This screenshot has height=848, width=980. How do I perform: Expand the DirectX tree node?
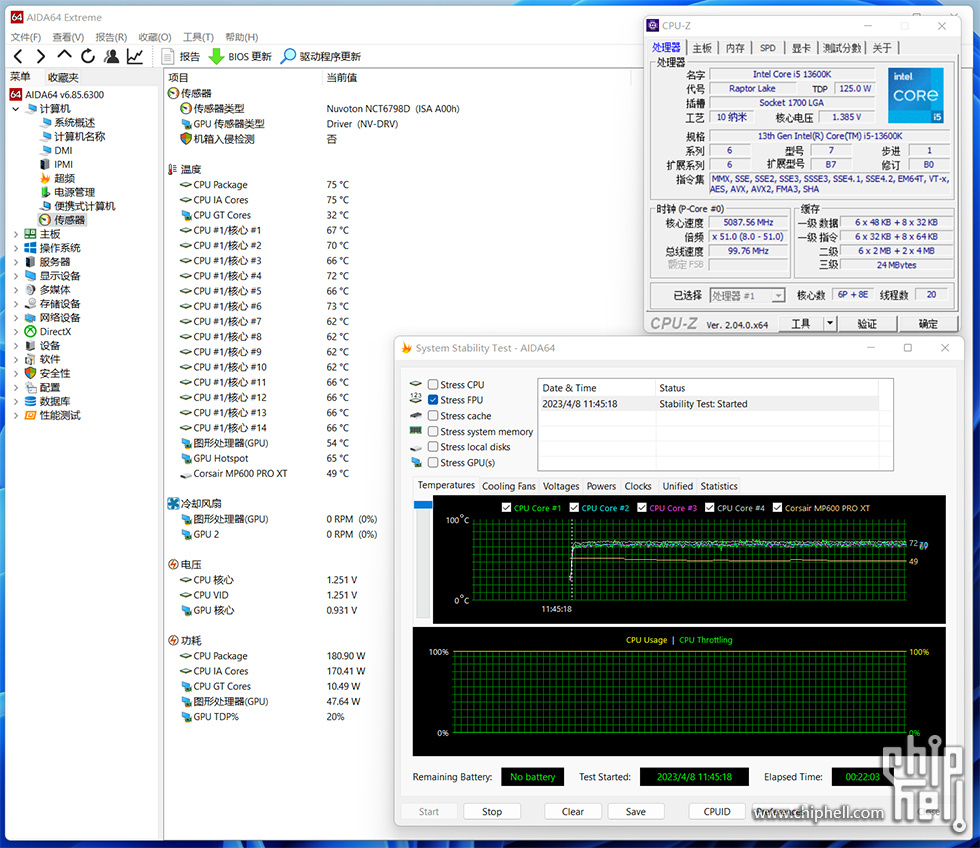(16, 332)
